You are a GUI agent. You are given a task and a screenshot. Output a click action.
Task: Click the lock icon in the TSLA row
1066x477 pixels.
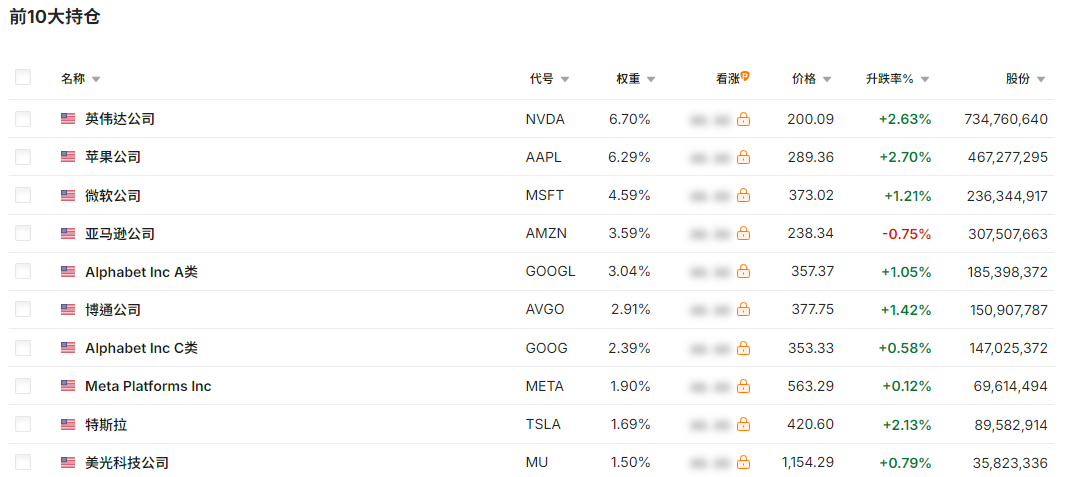[744, 425]
